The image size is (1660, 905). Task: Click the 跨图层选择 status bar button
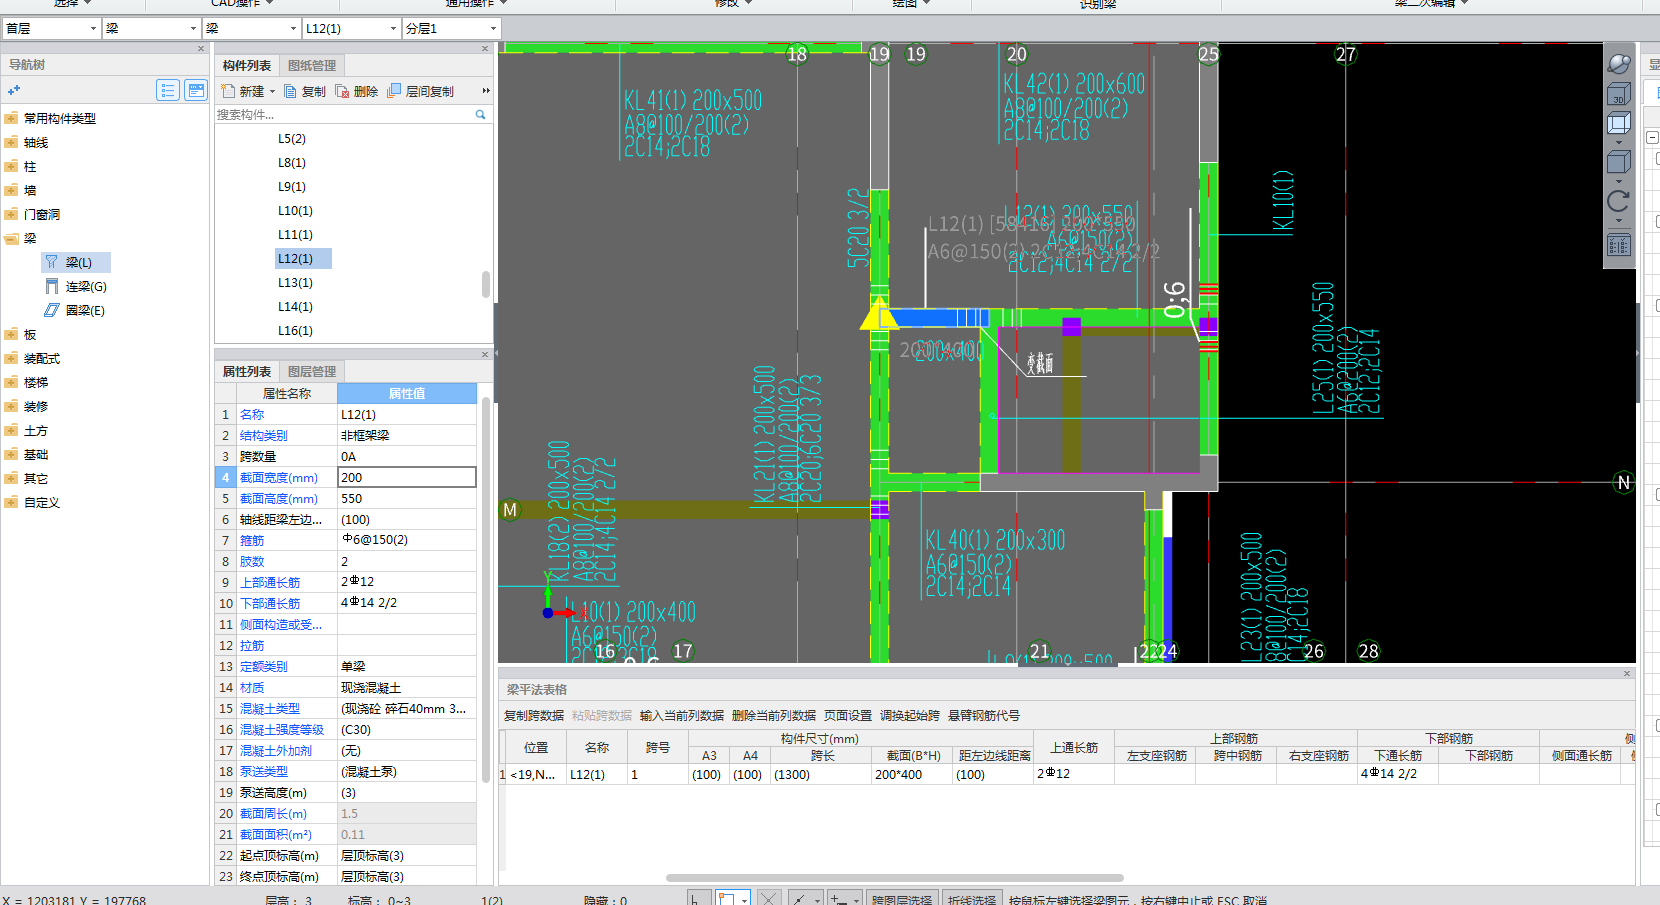[902, 899]
